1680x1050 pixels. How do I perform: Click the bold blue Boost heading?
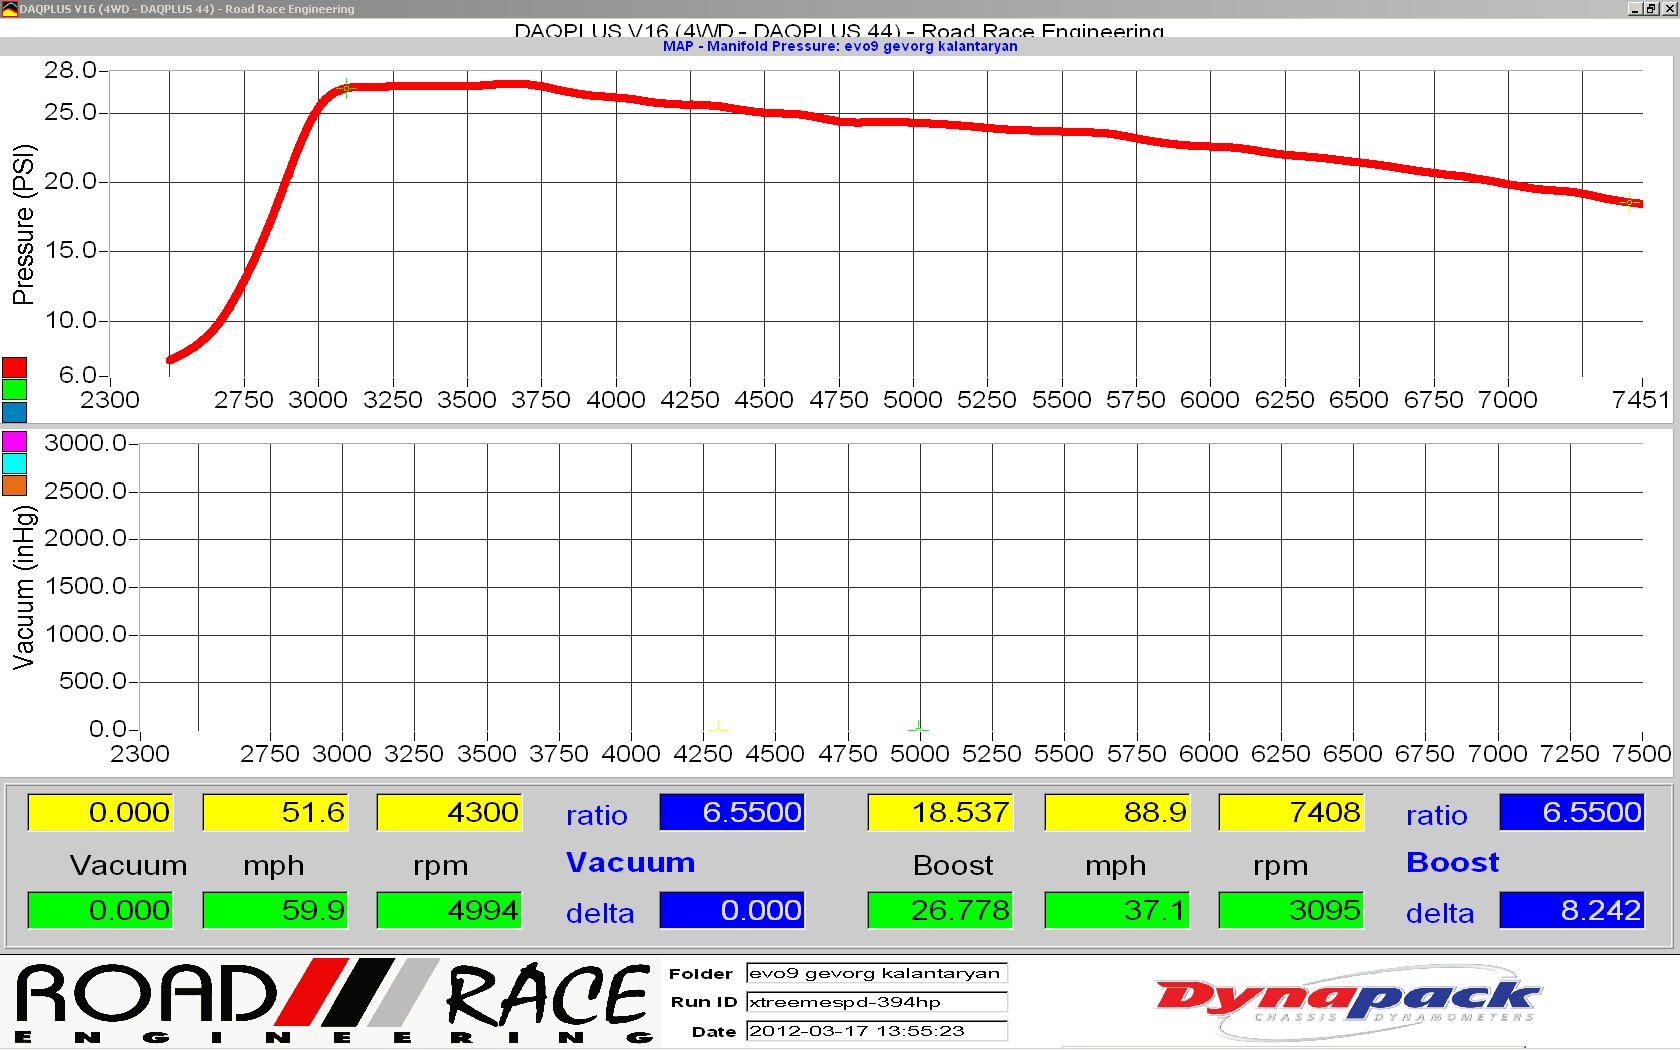coord(1453,862)
